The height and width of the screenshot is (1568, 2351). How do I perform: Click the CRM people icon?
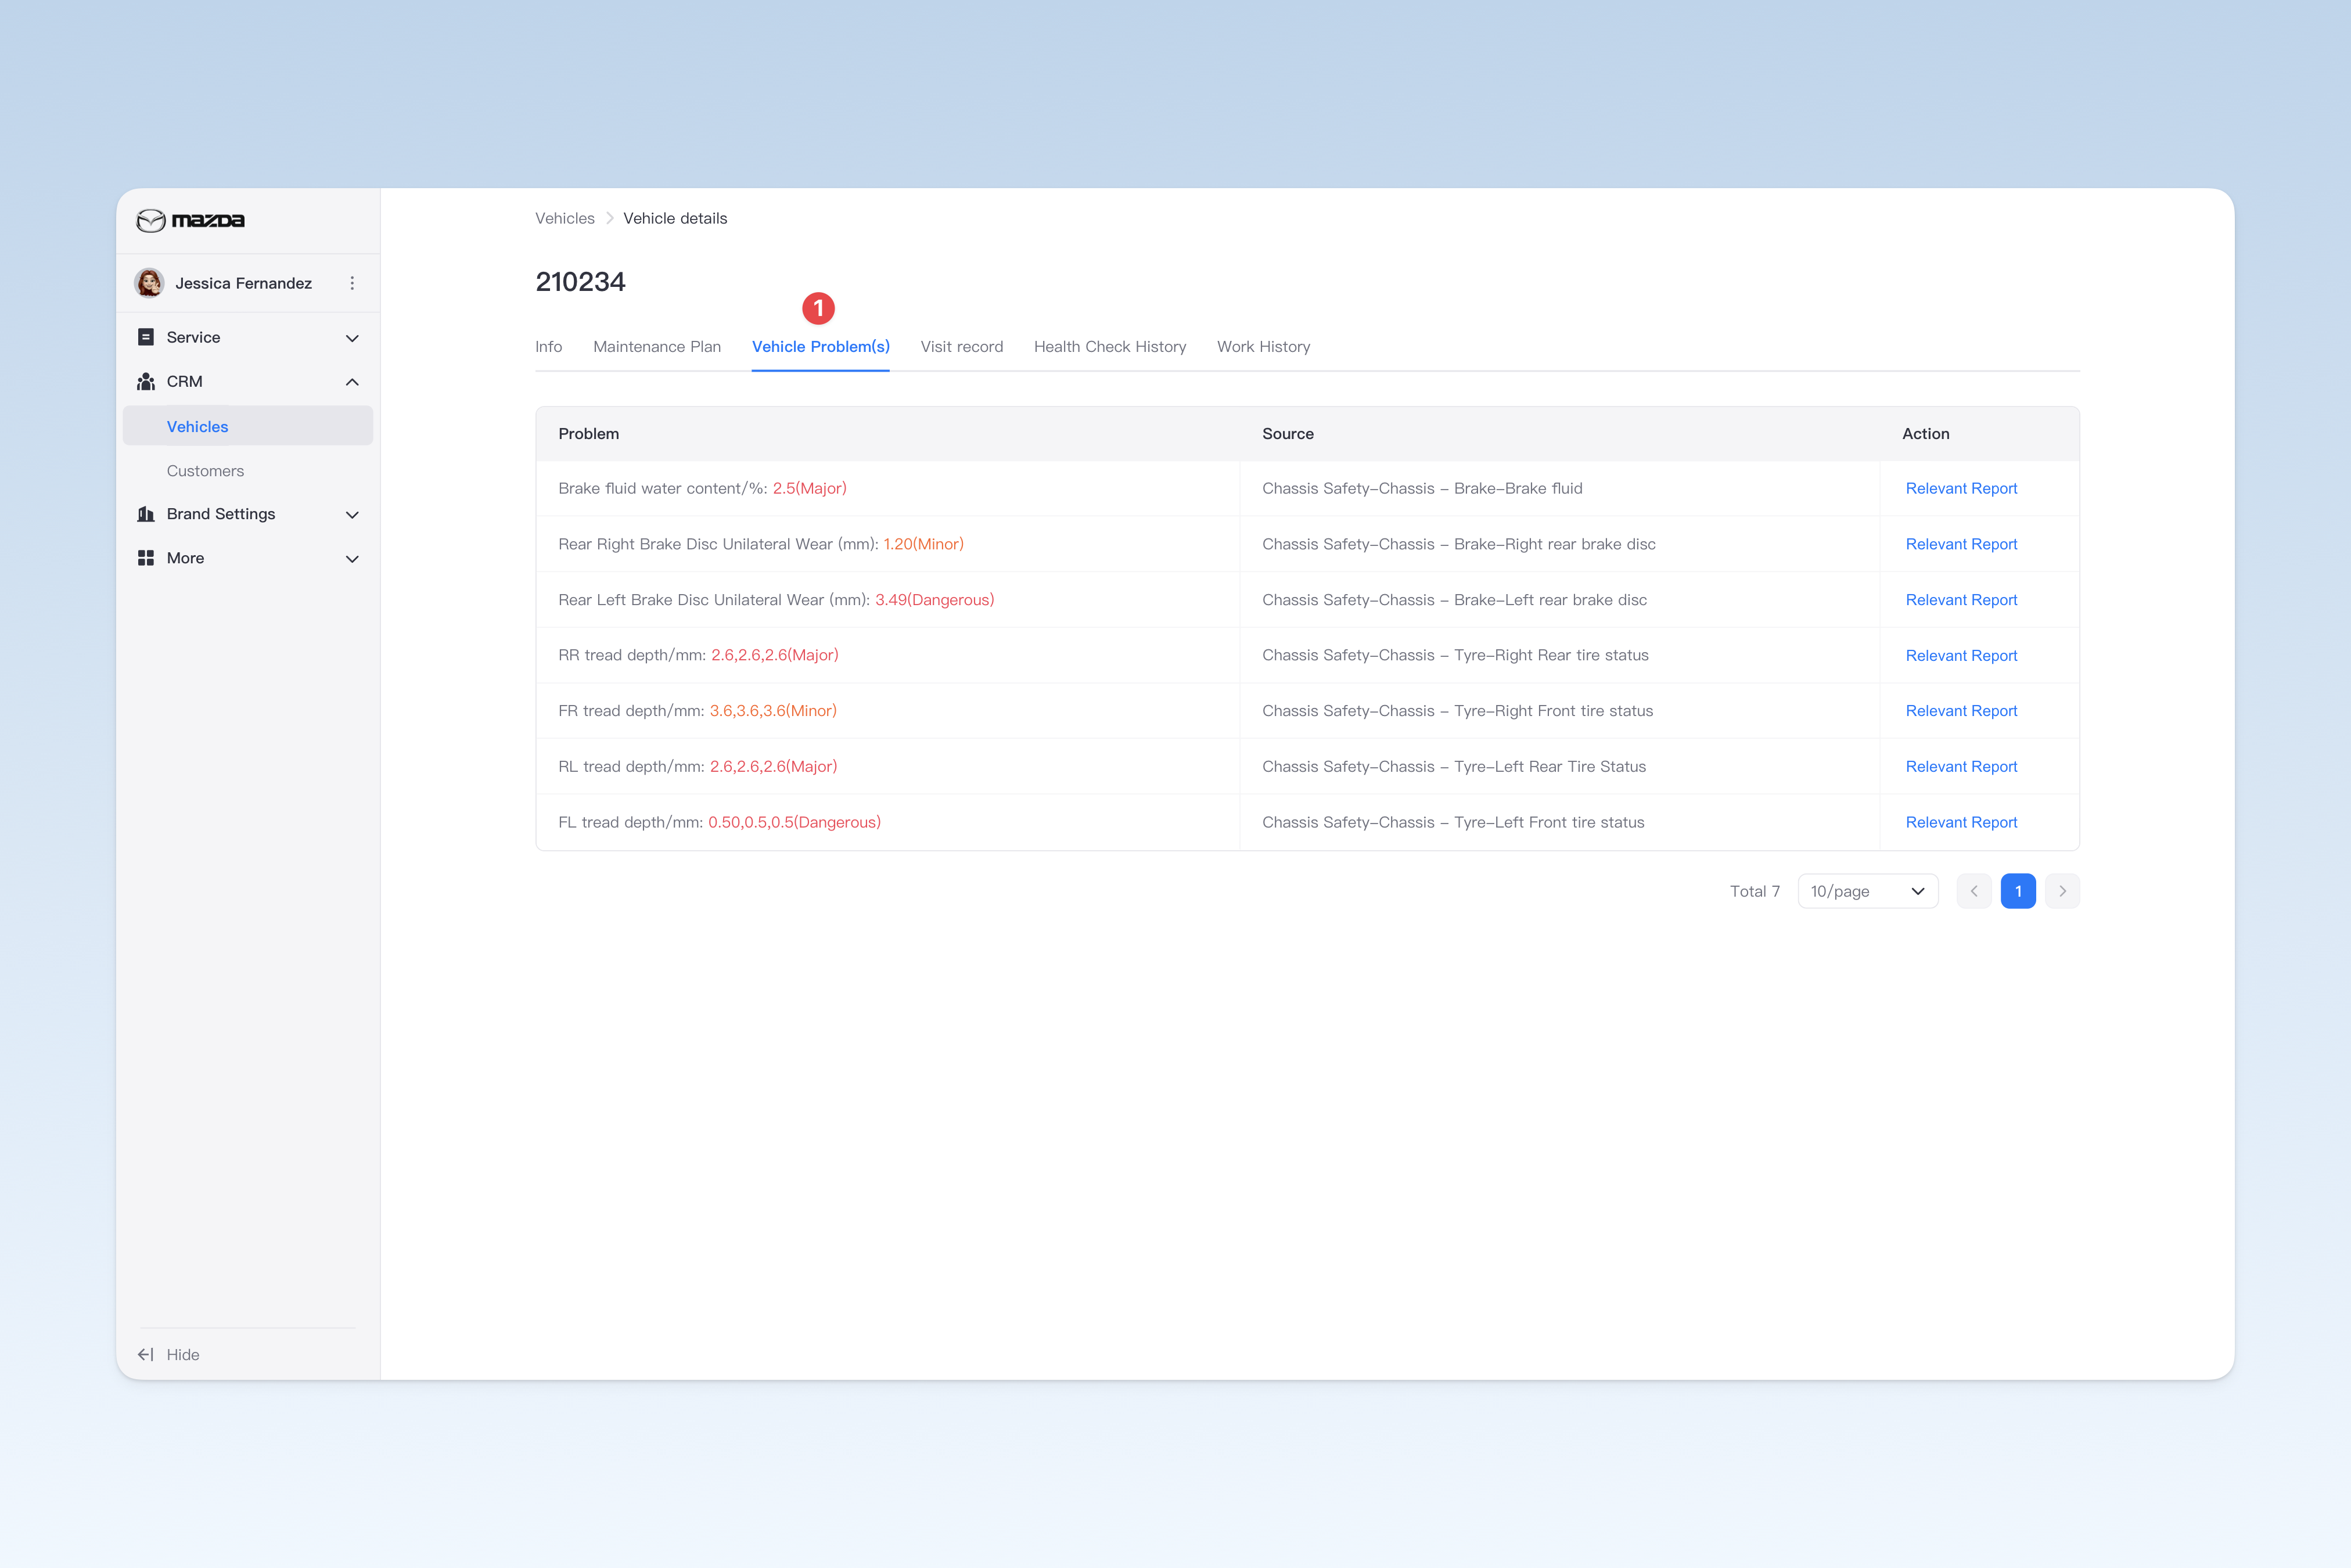[x=146, y=381]
